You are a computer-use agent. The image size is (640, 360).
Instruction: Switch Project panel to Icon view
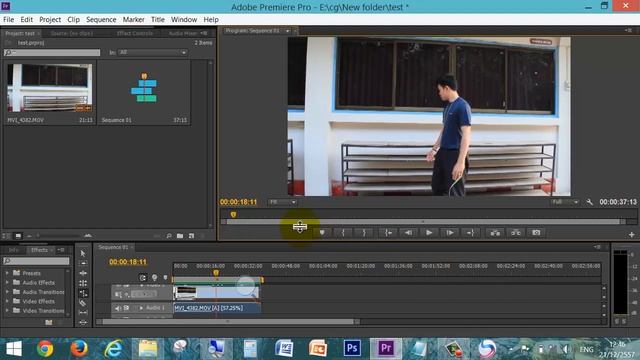pyautogui.click(x=18, y=236)
